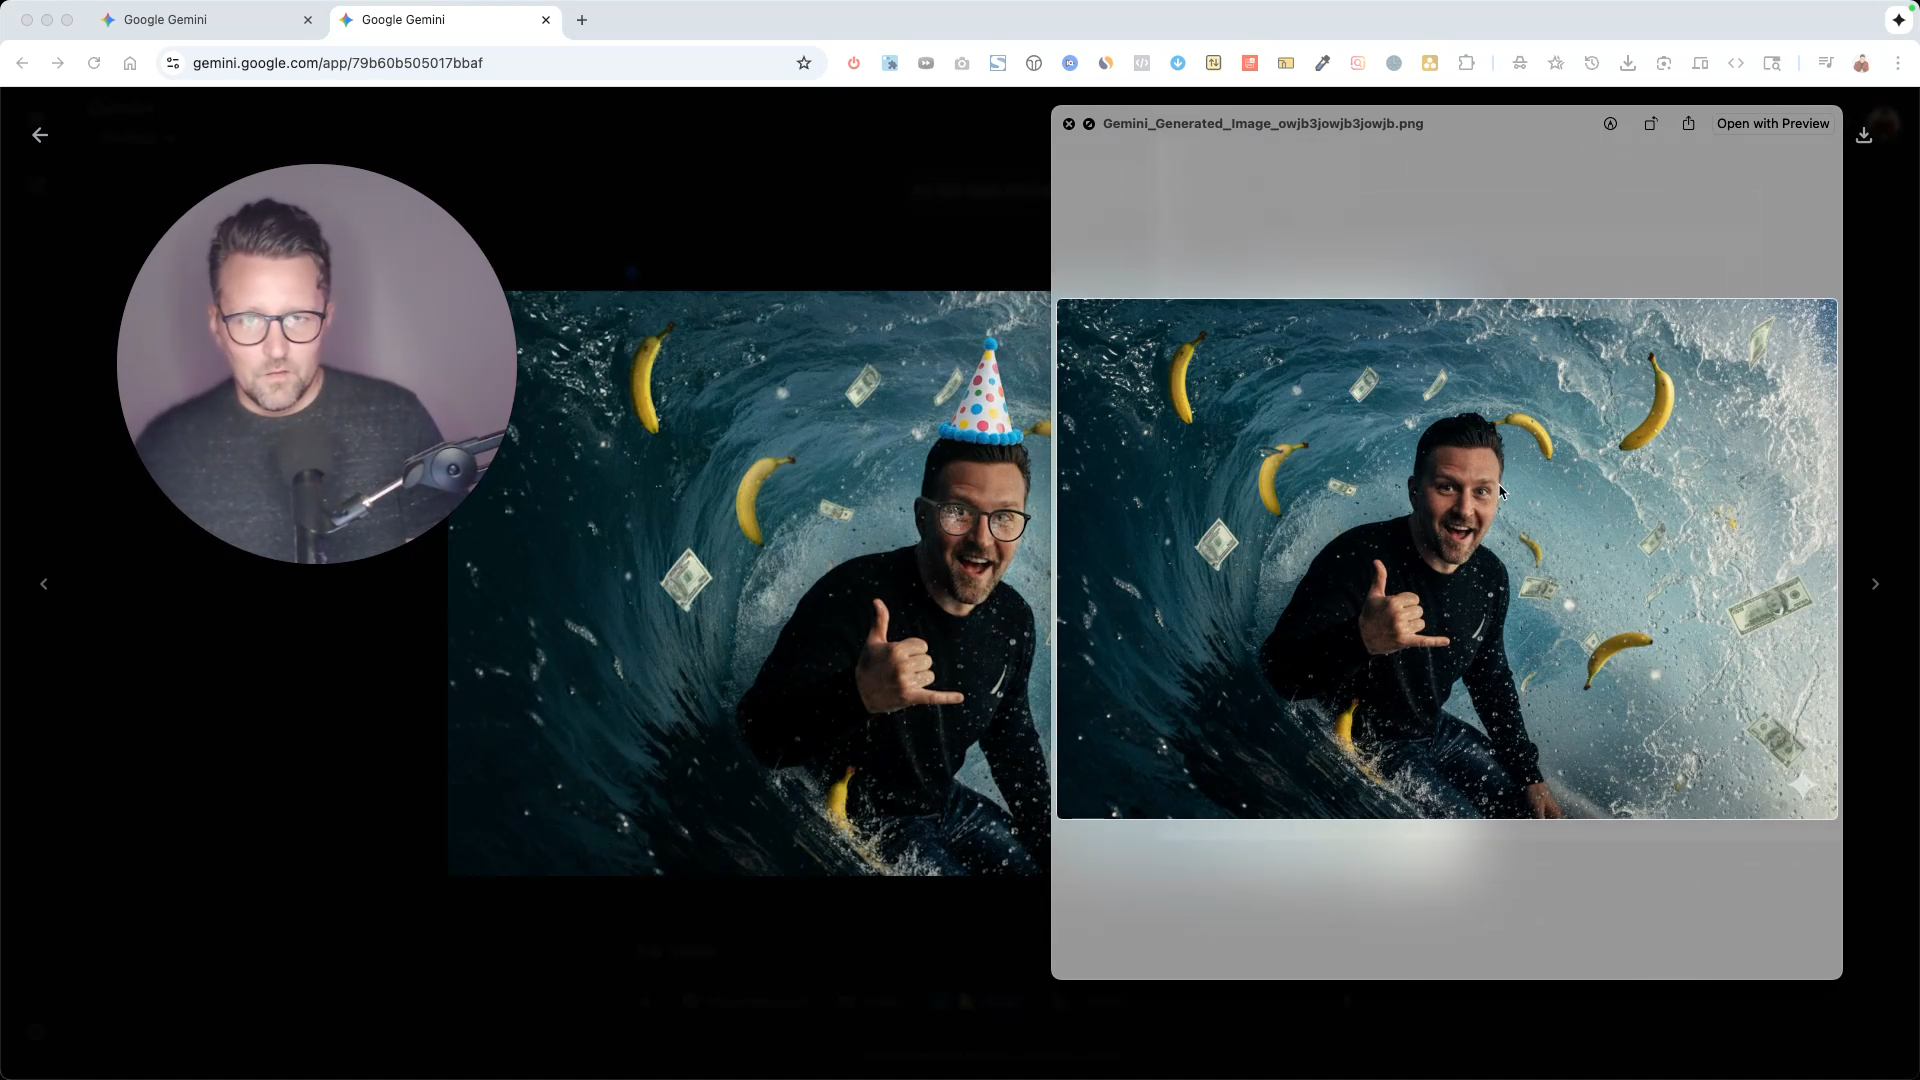Toggle Quick Look full screen button
The height and width of the screenshot is (1080, 1920).
[1089, 124]
